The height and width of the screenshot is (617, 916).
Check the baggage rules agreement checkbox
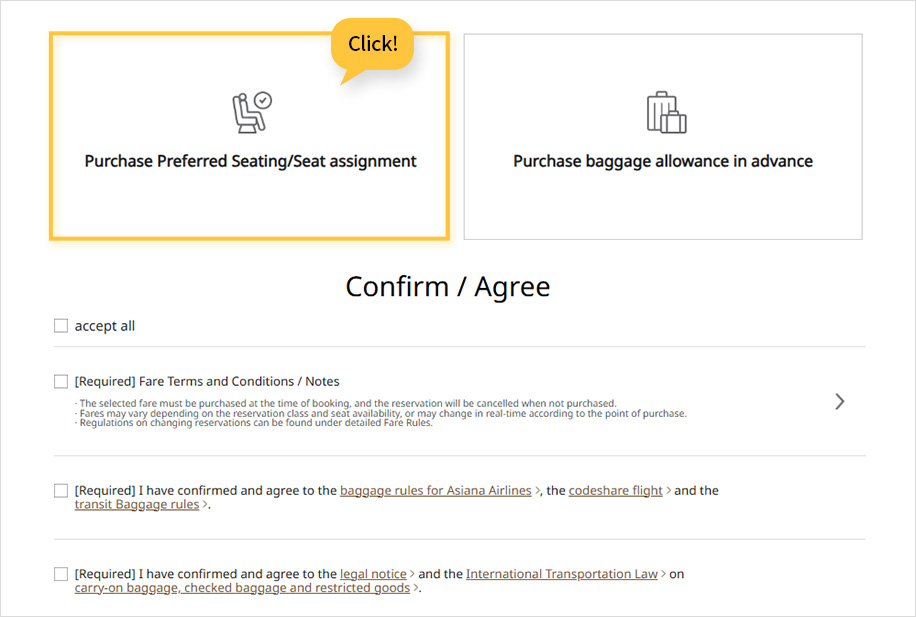pos(61,490)
